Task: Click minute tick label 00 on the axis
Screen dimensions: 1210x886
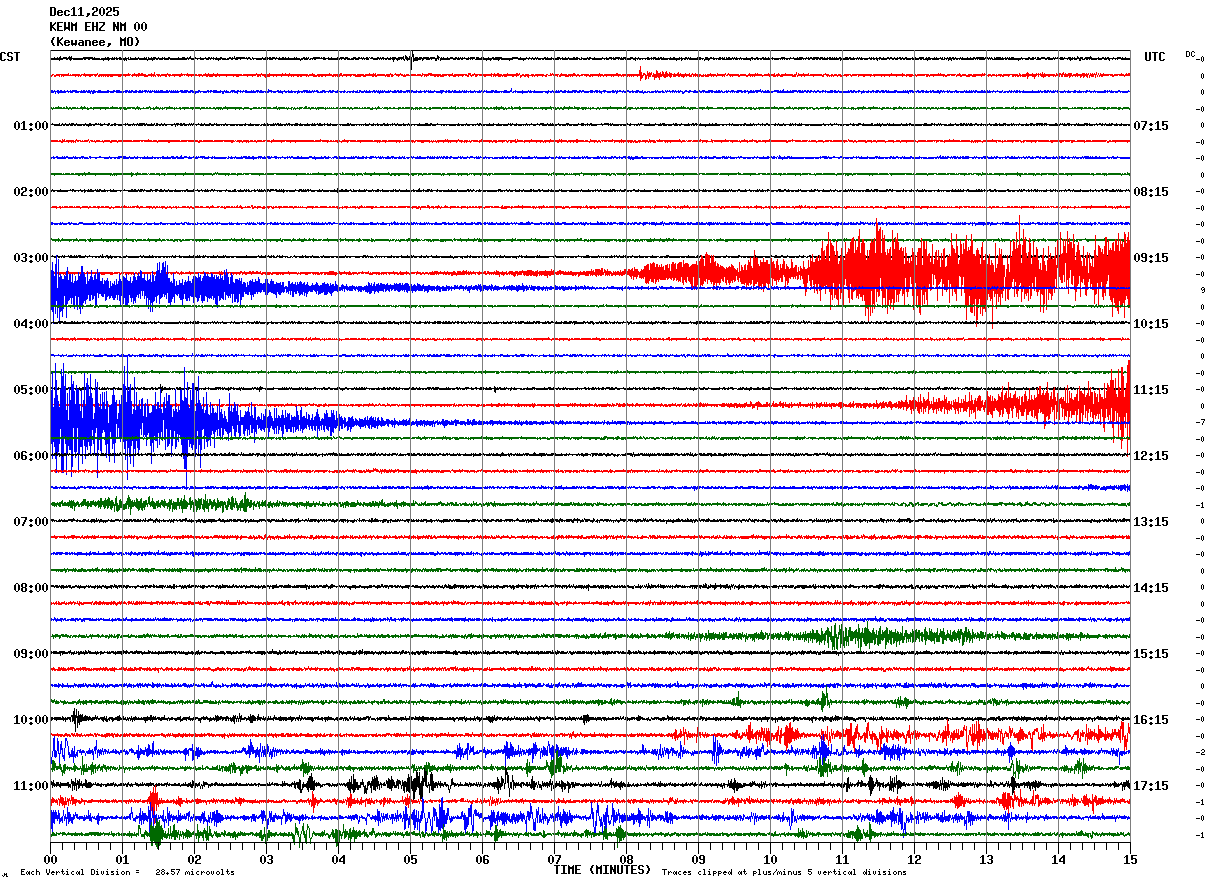Action: click(x=50, y=859)
